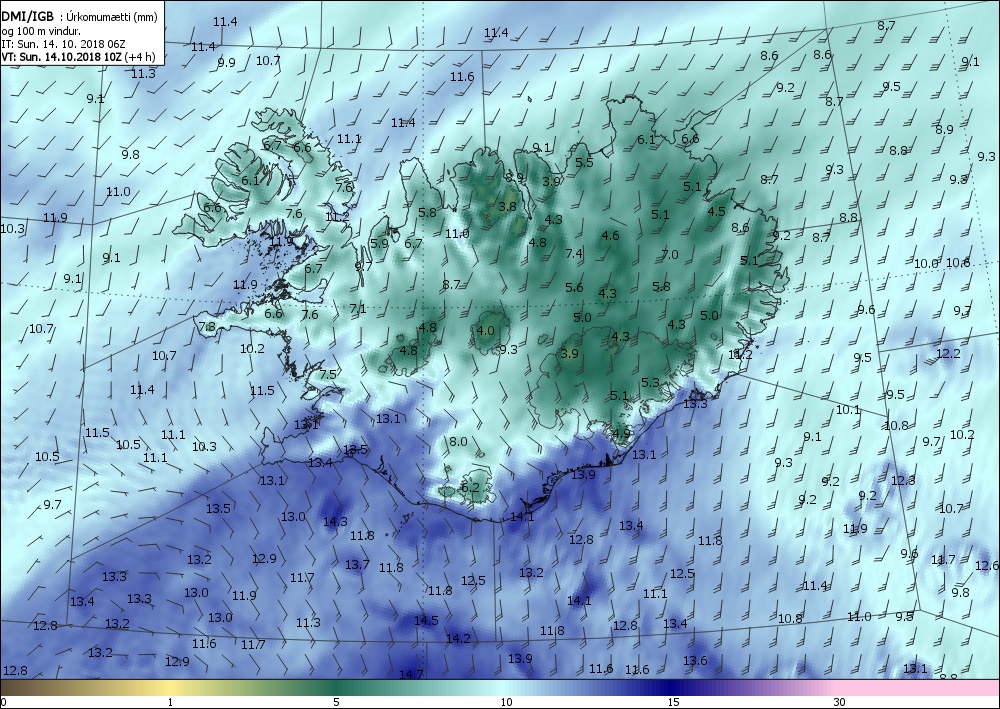
Task: Select the "VT: Sun. 14.10.2018 10Z (+4 h)" line
Action: tap(78, 56)
